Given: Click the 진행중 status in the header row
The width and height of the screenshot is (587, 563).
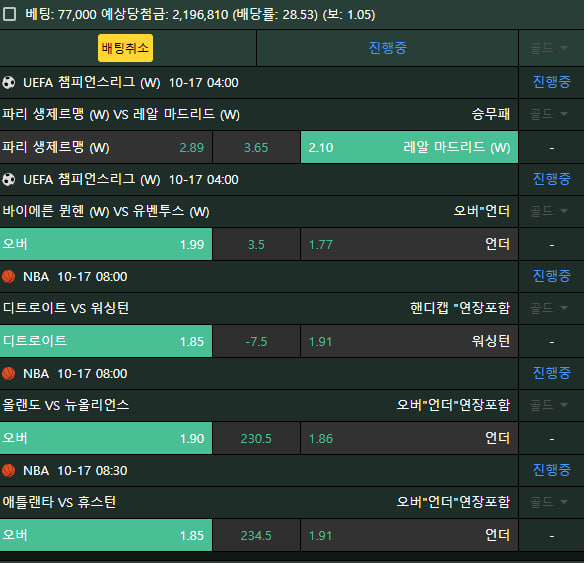Looking at the screenshot, I should coord(387,48).
